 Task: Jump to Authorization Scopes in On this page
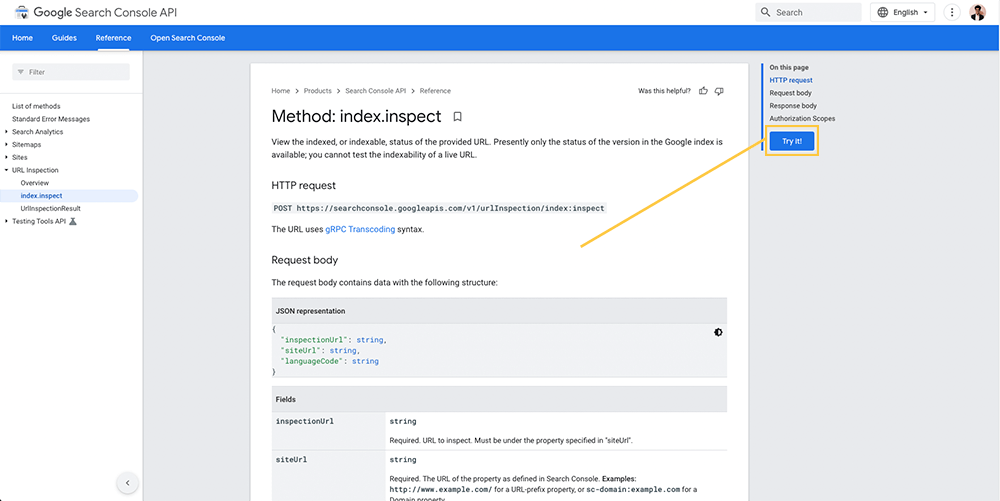802,119
